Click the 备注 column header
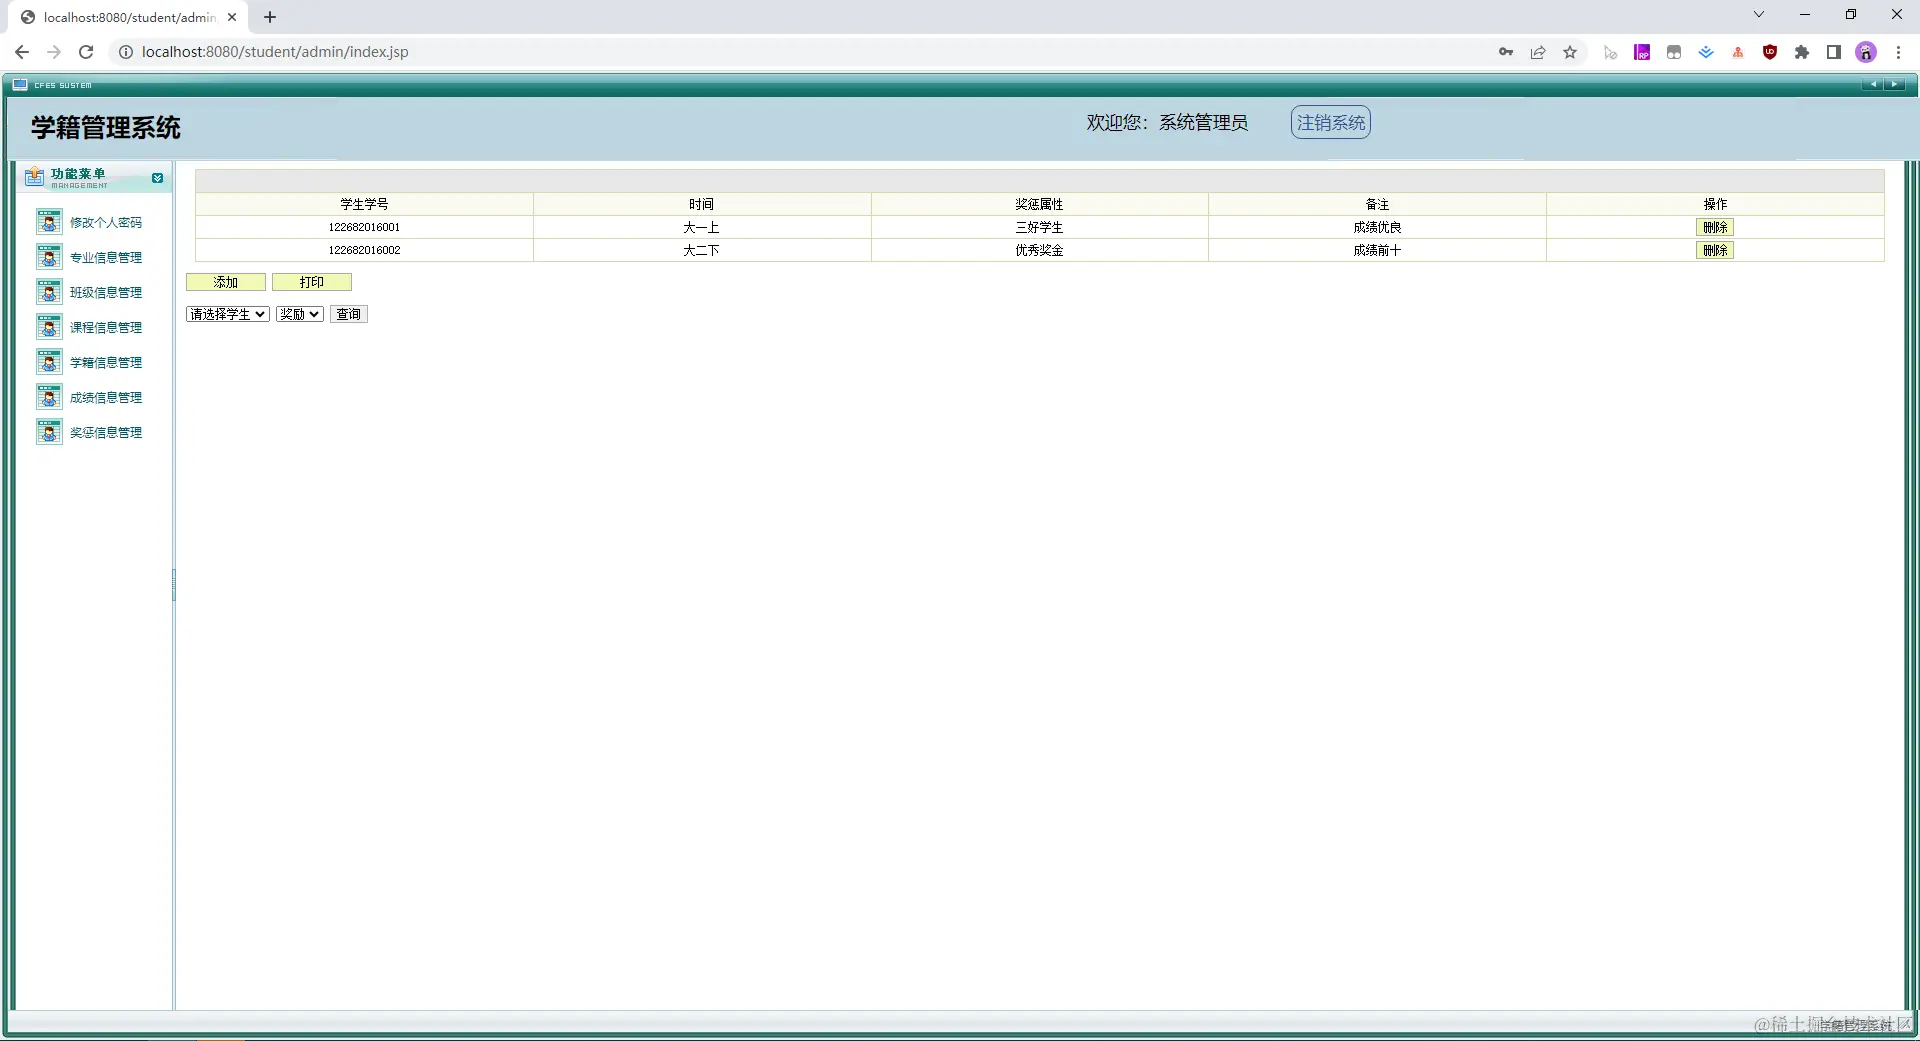The height and width of the screenshot is (1041, 1920). pyautogui.click(x=1377, y=204)
